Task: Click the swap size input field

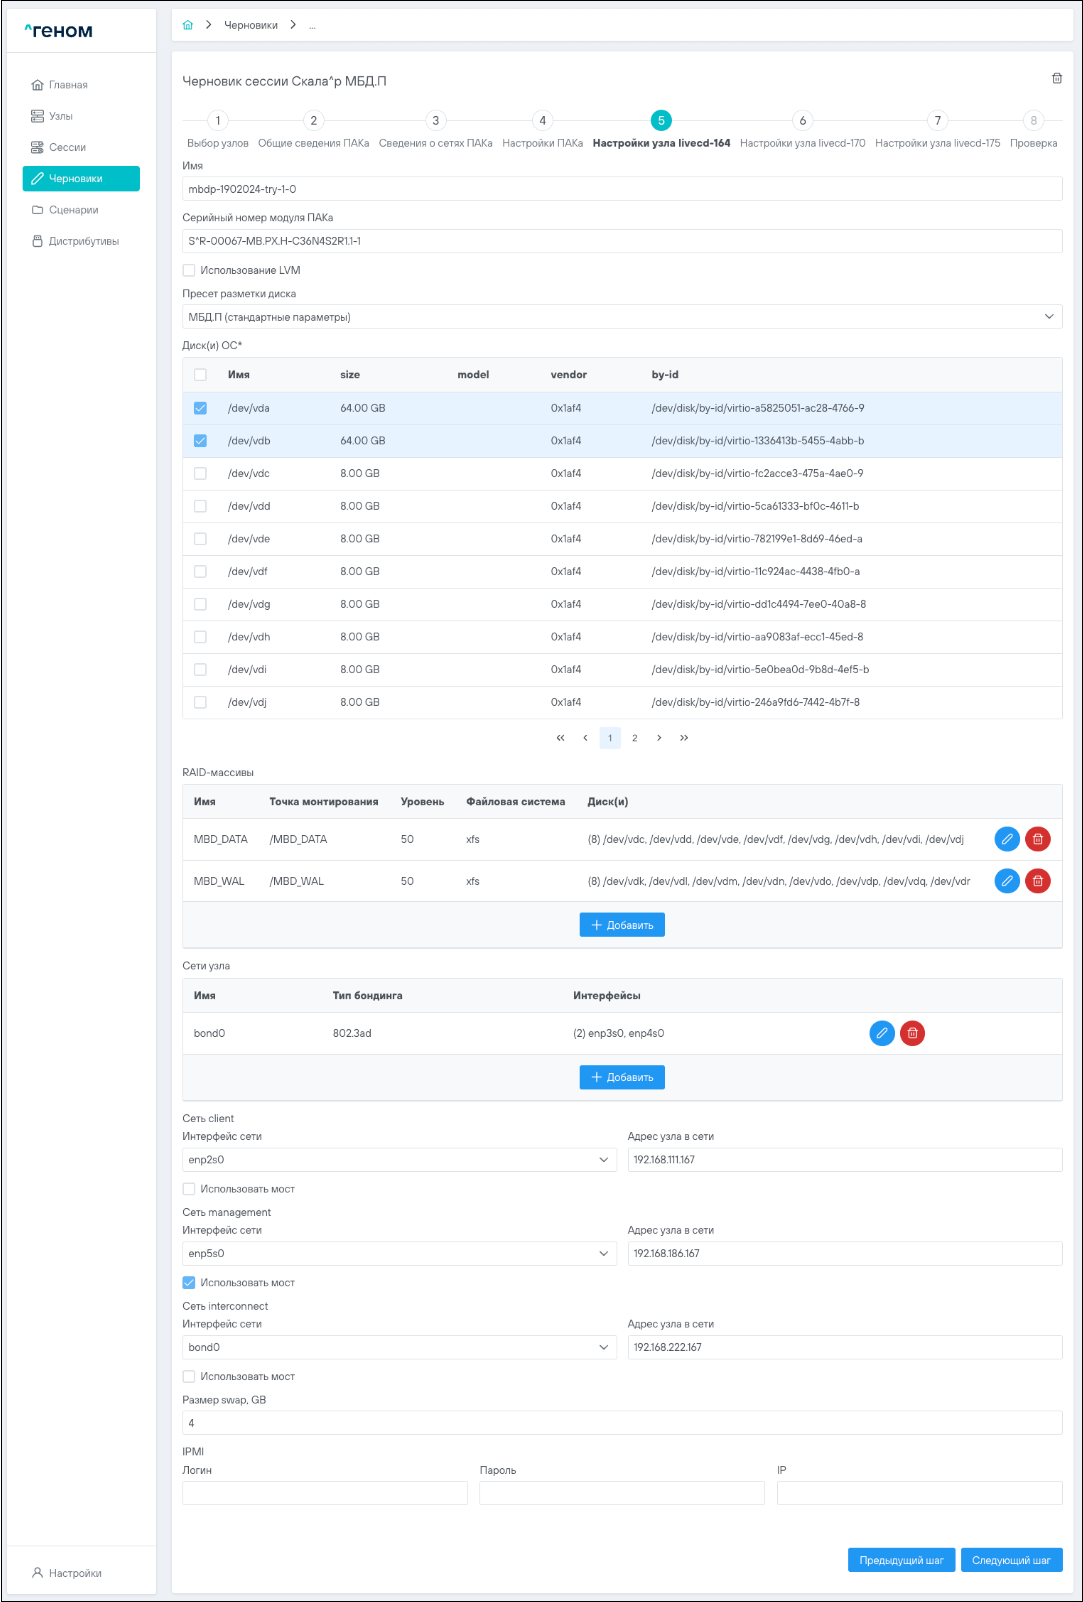Action: tap(621, 1423)
